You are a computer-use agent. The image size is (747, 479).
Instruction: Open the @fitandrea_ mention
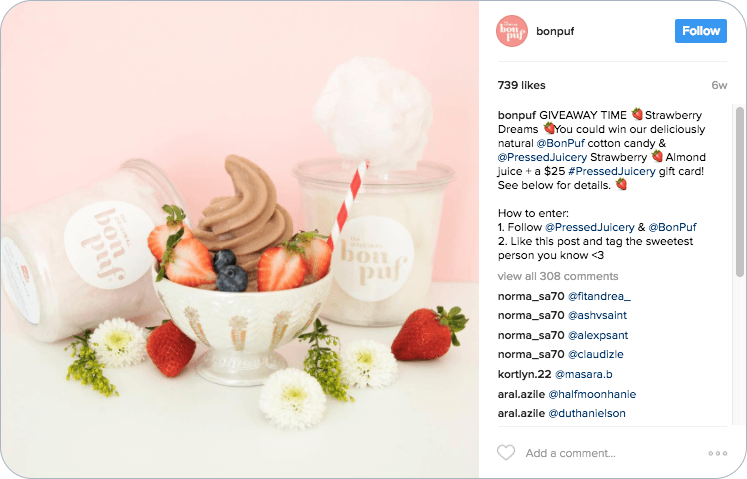pos(599,296)
